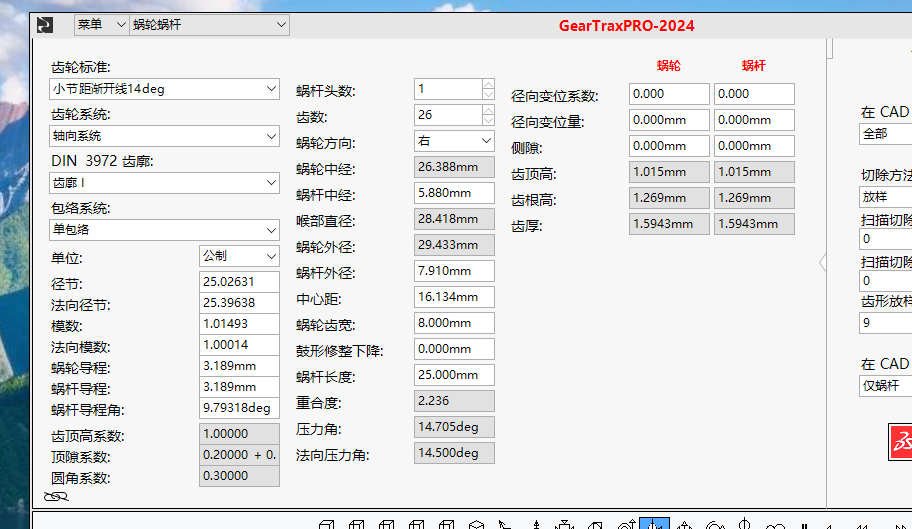Click the 蜗轮齿宽 field showing 8.000mm
This screenshot has width=912, height=529.
454,323
